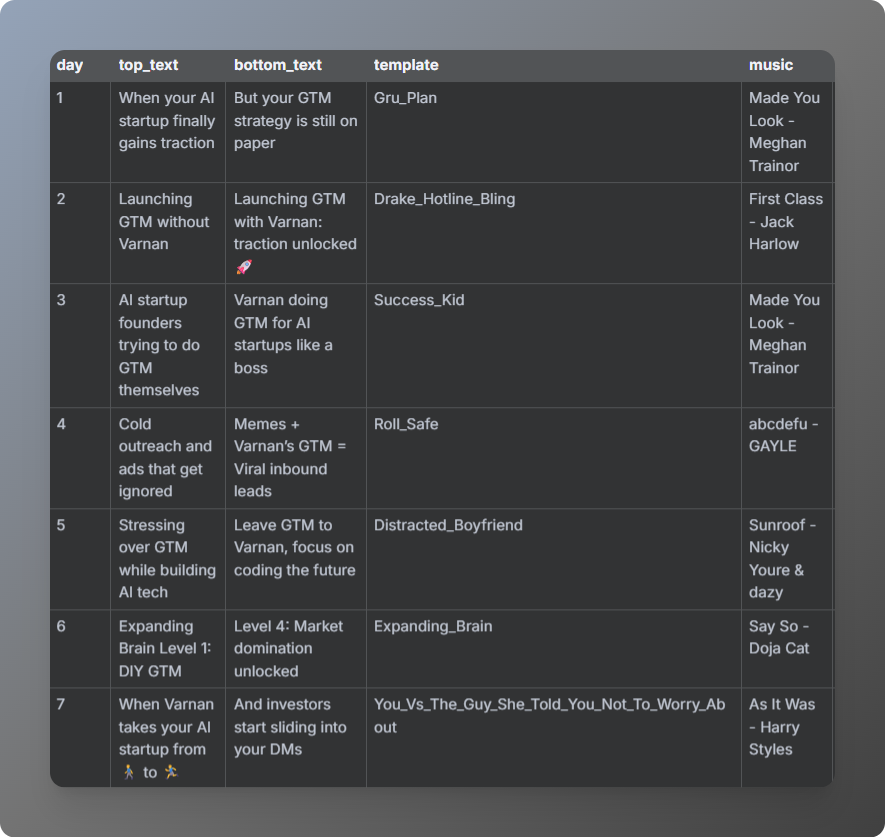Image resolution: width=885 pixels, height=837 pixels.
Task: Select the day cell with value 3
Action: click(x=80, y=345)
